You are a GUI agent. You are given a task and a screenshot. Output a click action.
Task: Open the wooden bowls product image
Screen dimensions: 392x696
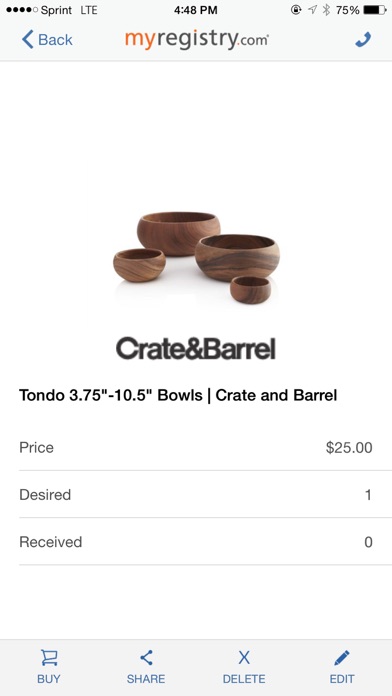coord(196,257)
